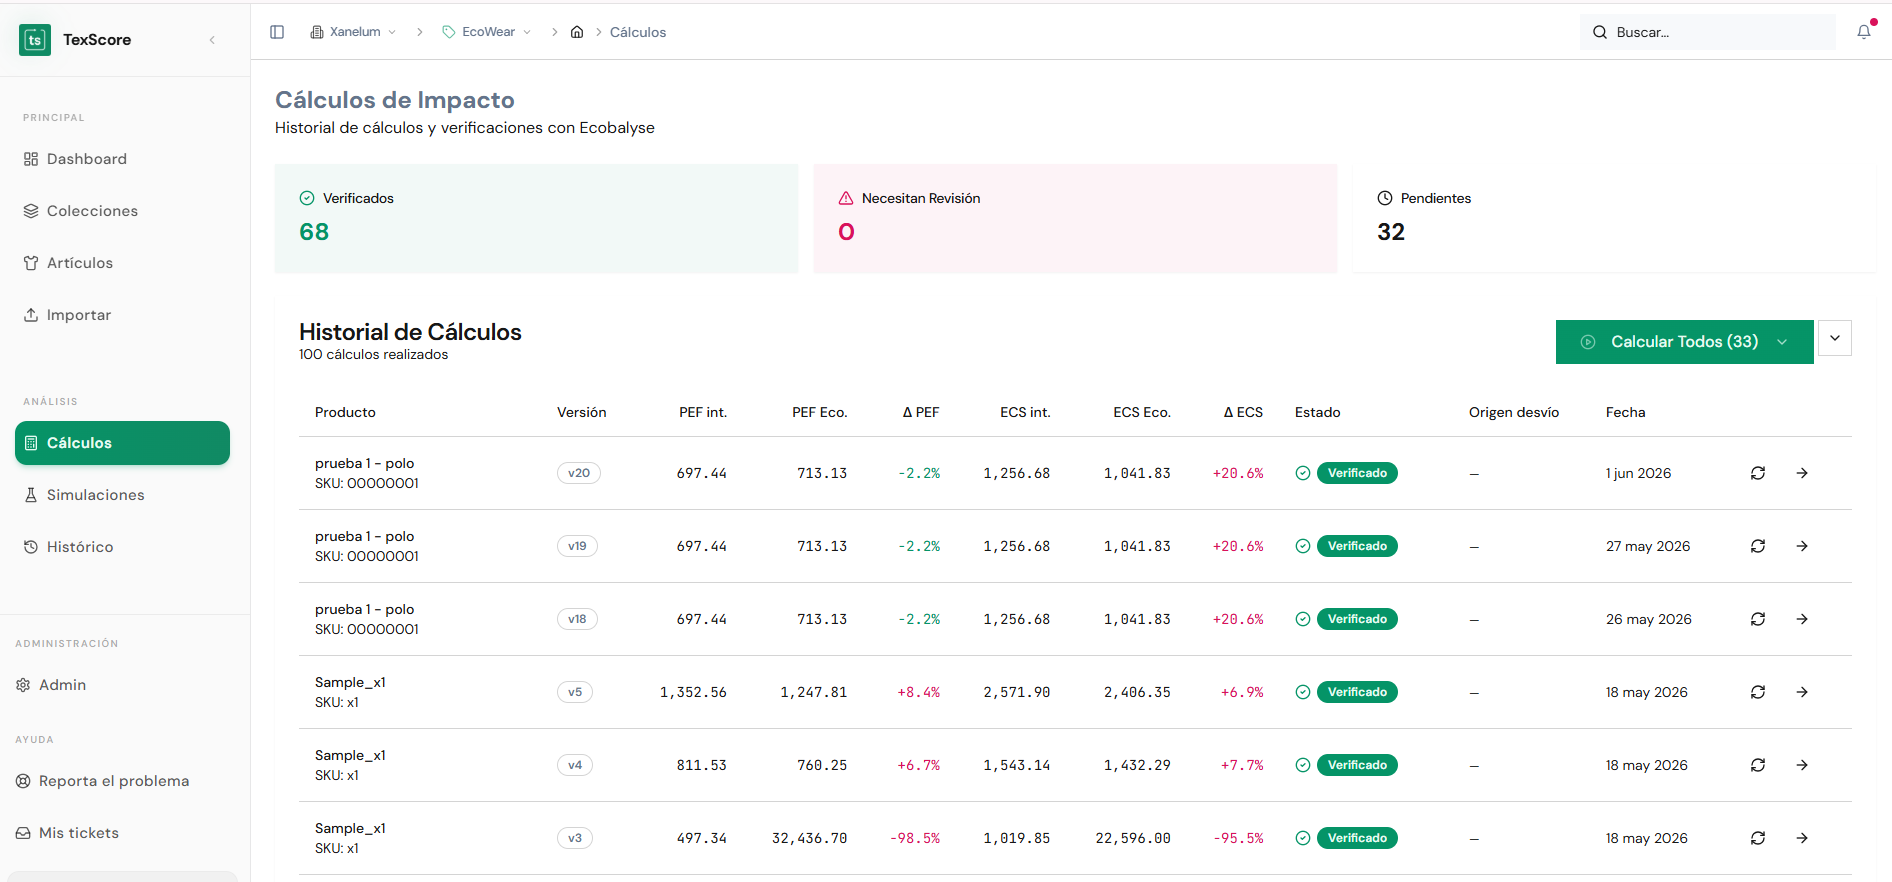This screenshot has width=1892, height=882.
Task: Open Colecciones in the sidebar
Action: pos(122,211)
